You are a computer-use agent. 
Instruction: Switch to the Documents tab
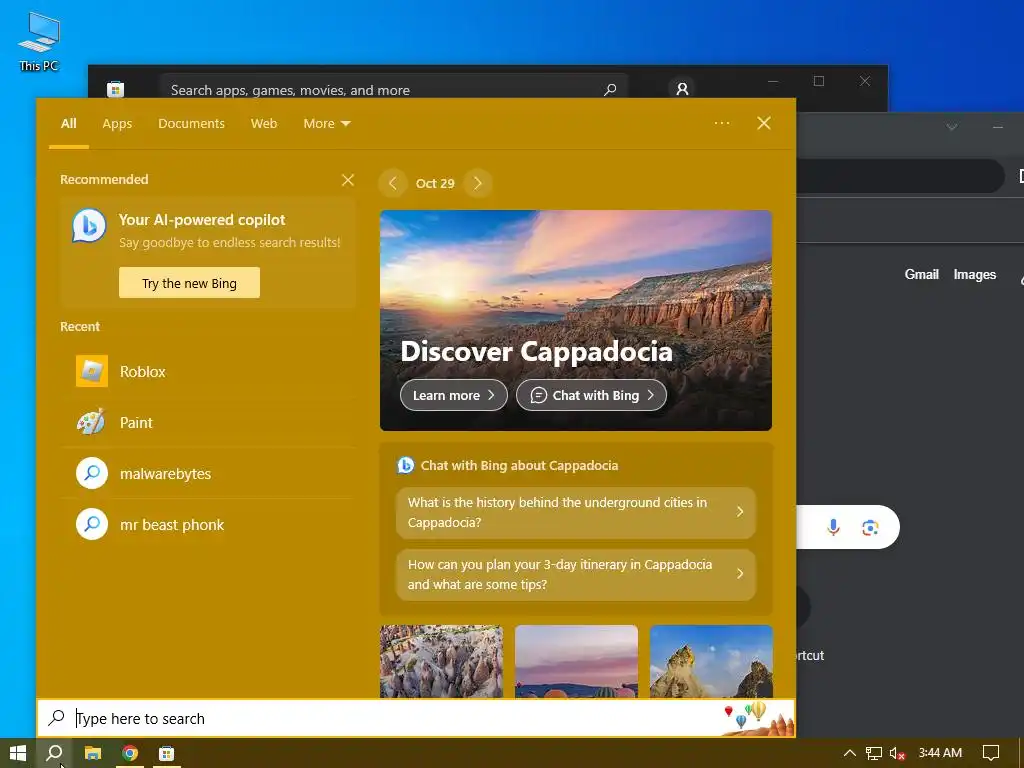point(191,123)
